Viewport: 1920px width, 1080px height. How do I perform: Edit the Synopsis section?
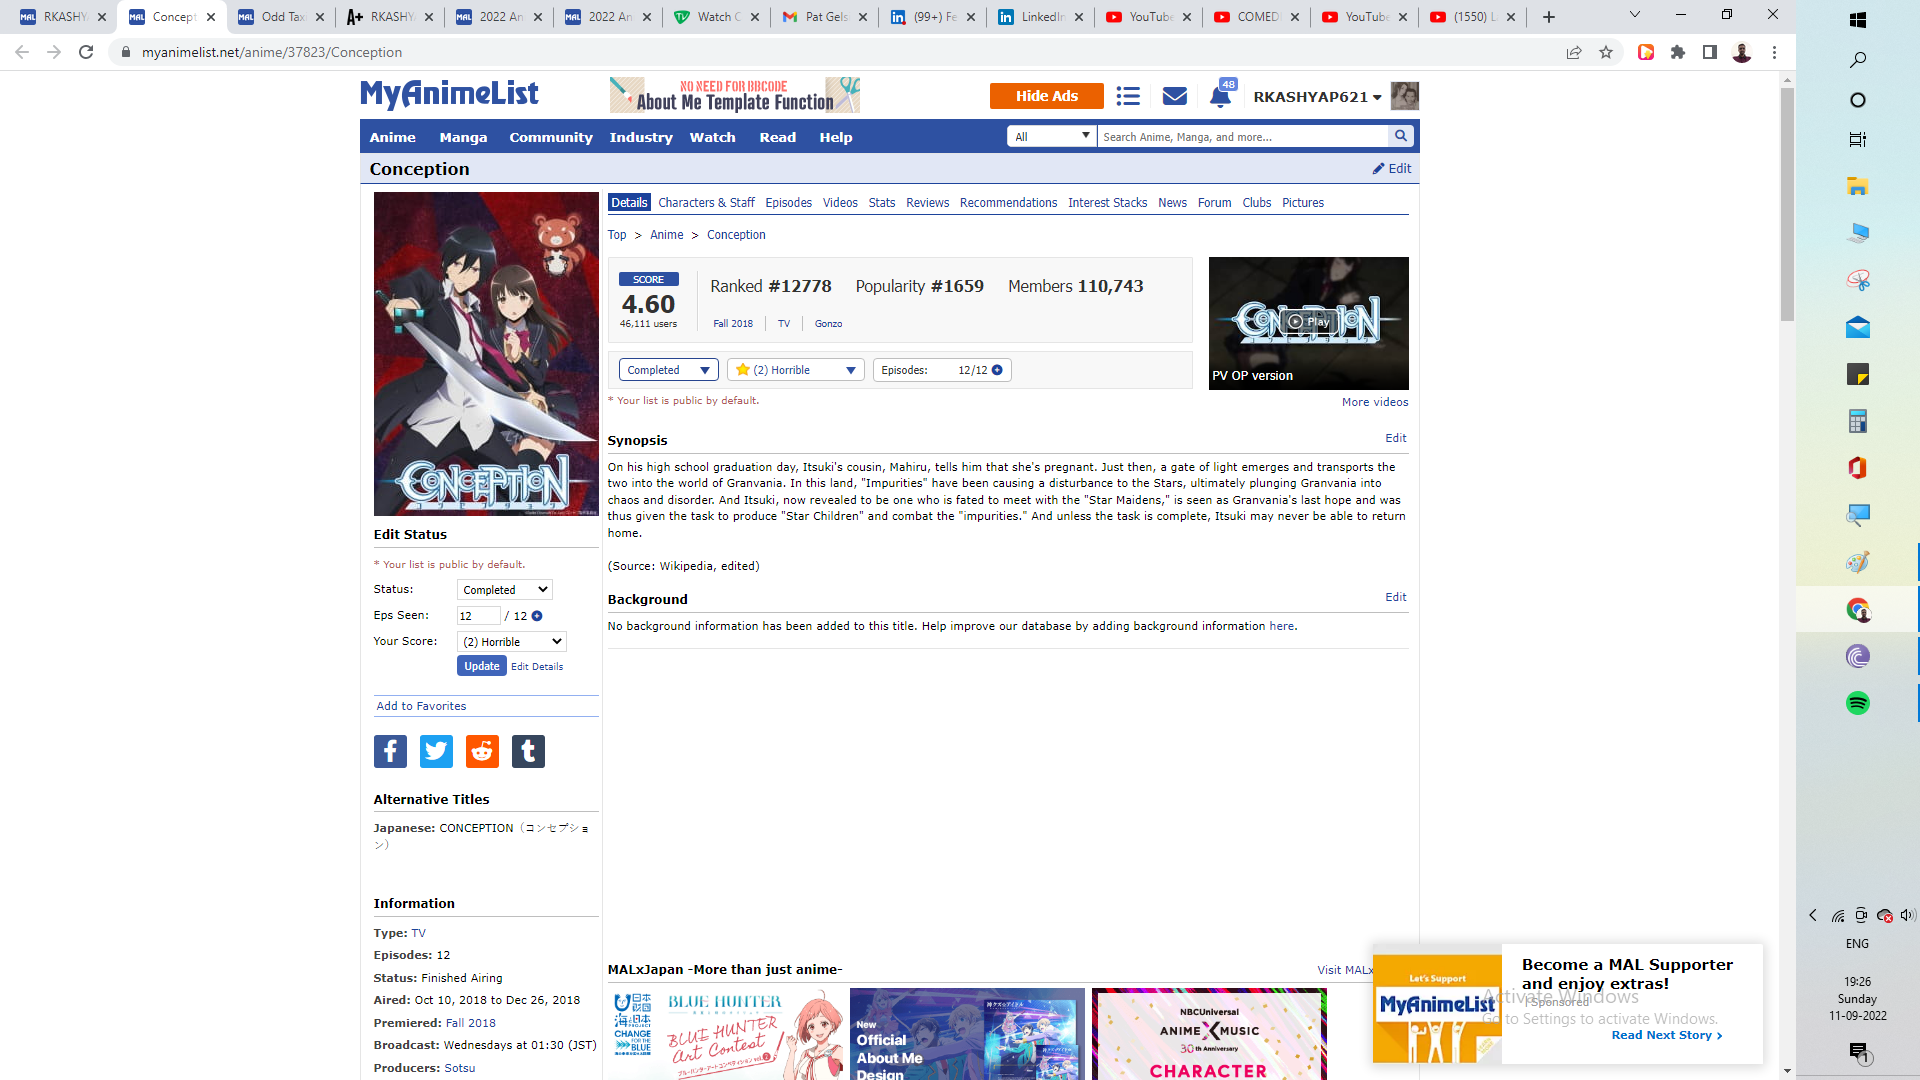point(1395,438)
